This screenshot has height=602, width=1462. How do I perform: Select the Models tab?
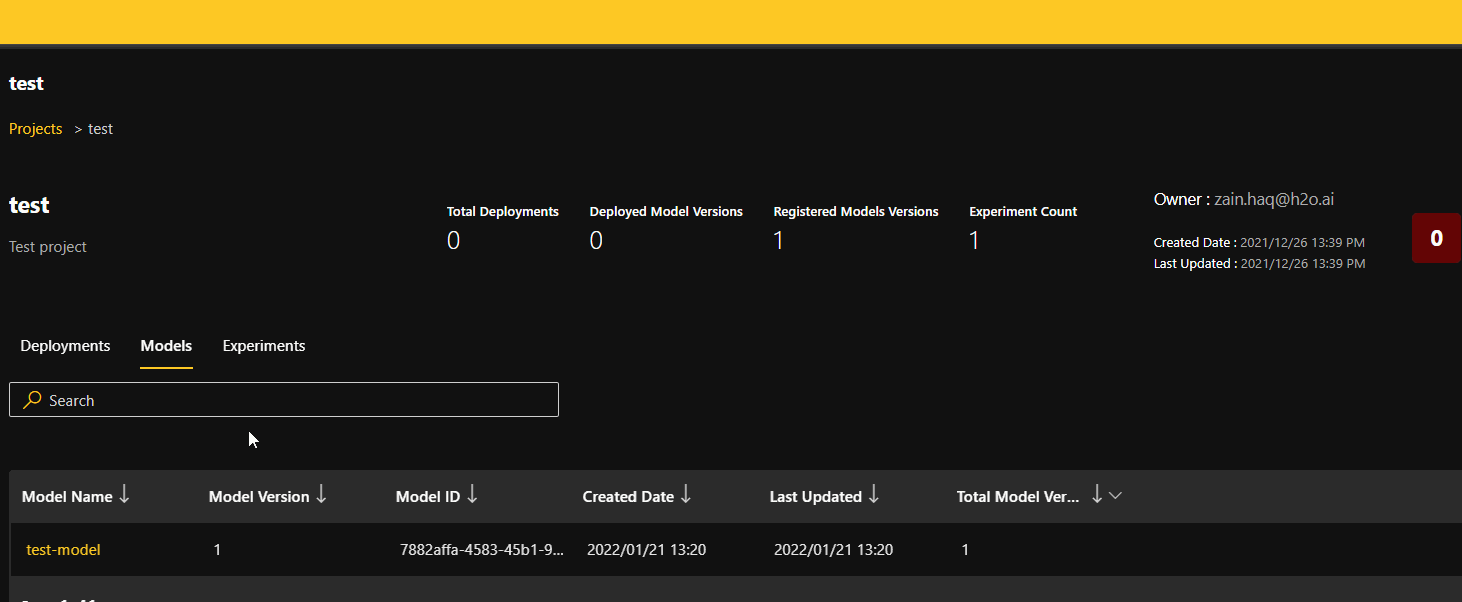click(x=166, y=346)
